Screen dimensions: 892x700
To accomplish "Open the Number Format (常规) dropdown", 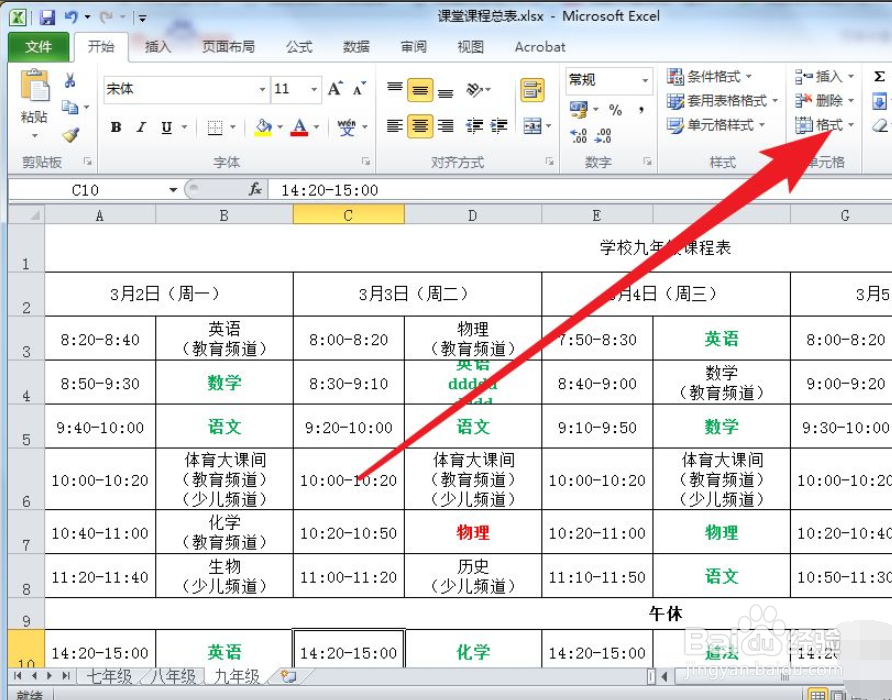I will [645, 80].
